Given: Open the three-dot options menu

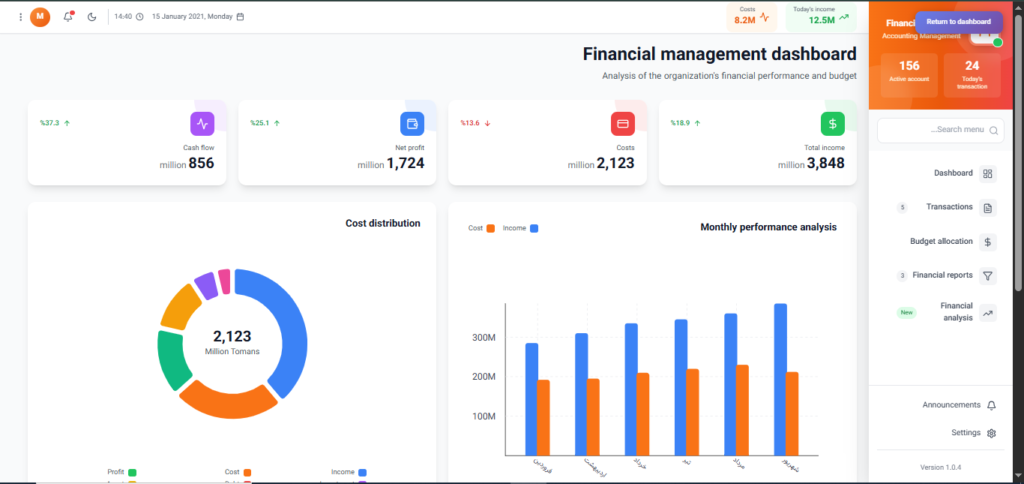Looking at the screenshot, I should (x=20, y=17).
